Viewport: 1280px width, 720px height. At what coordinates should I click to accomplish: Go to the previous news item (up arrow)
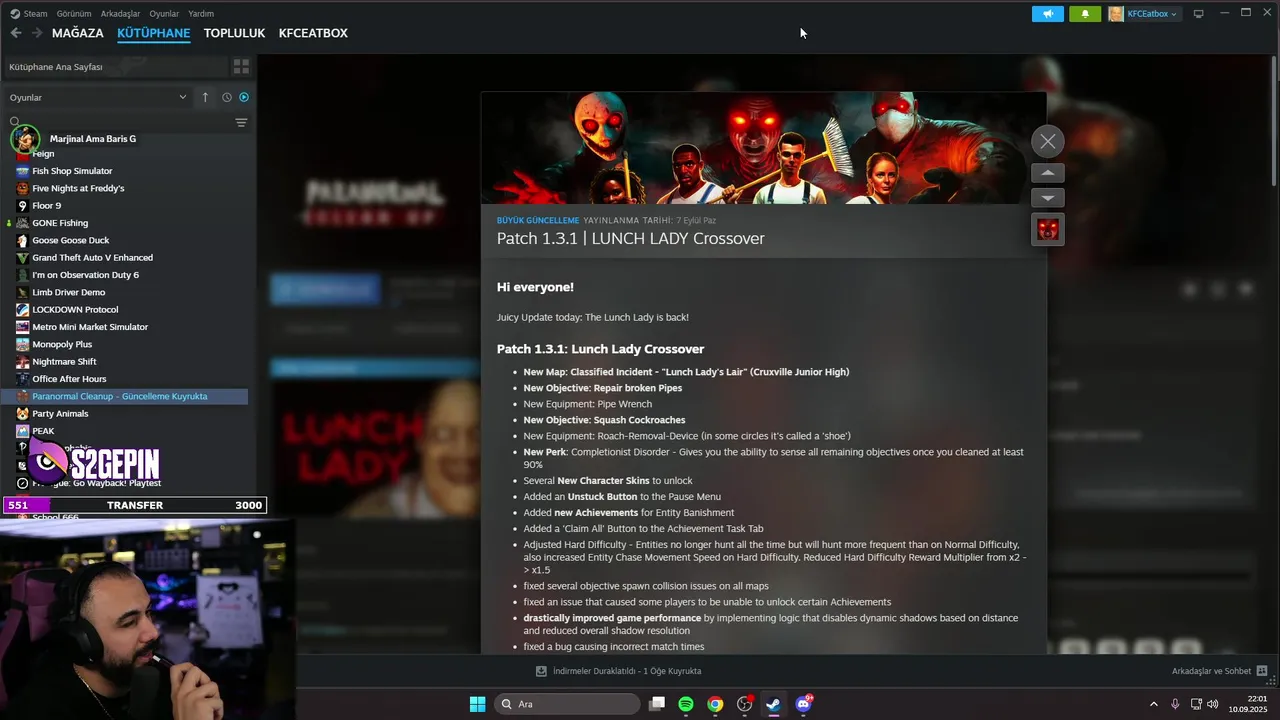1047,173
